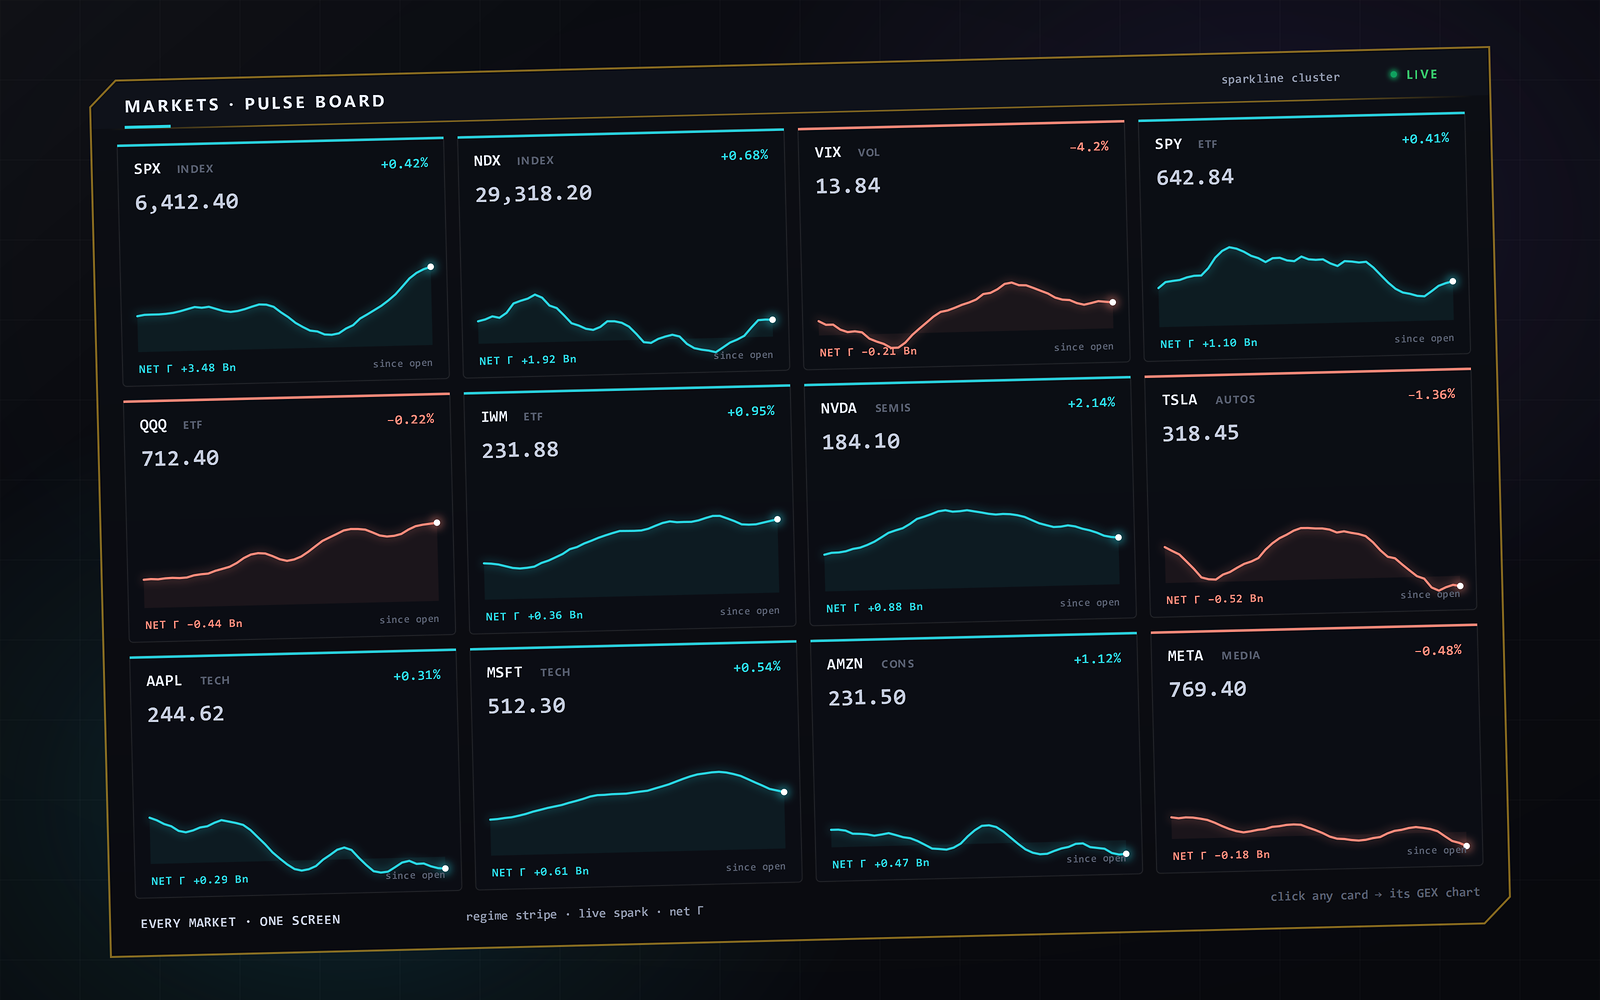Open the SPX sparkline chart
The height and width of the screenshot is (1000, 1600).
click(x=285, y=306)
